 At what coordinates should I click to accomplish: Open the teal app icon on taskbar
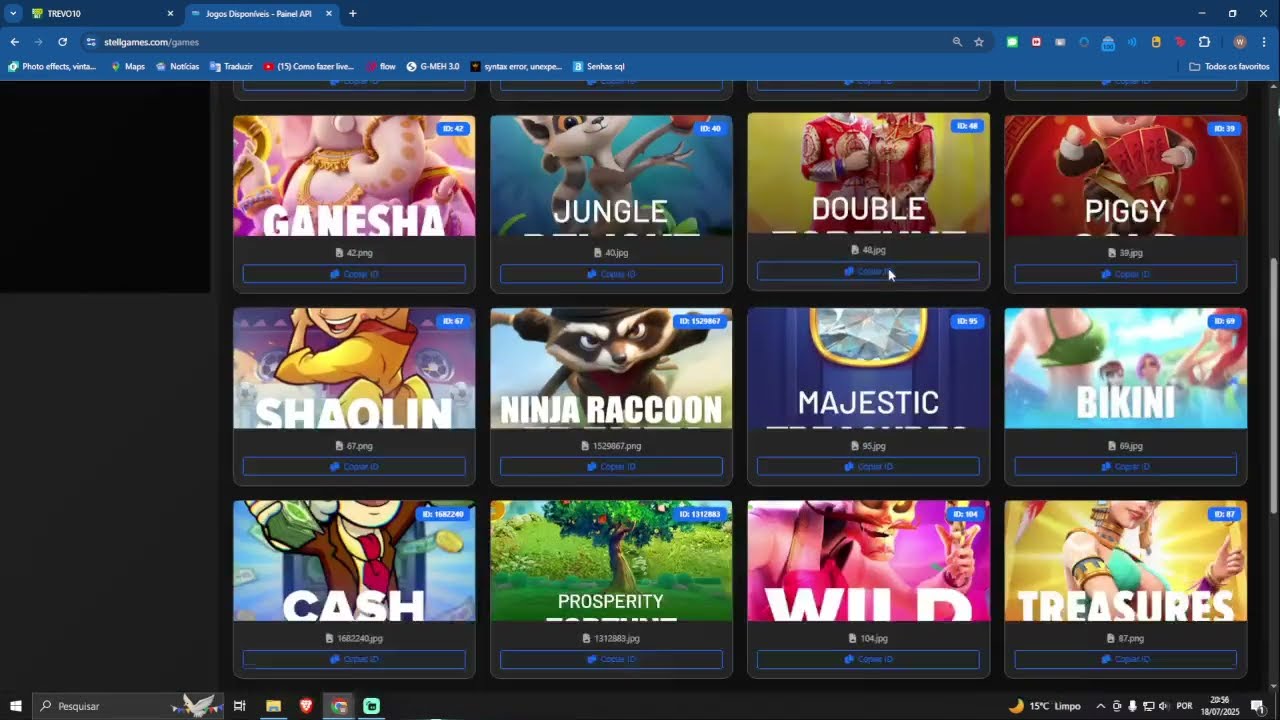(372, 706)
